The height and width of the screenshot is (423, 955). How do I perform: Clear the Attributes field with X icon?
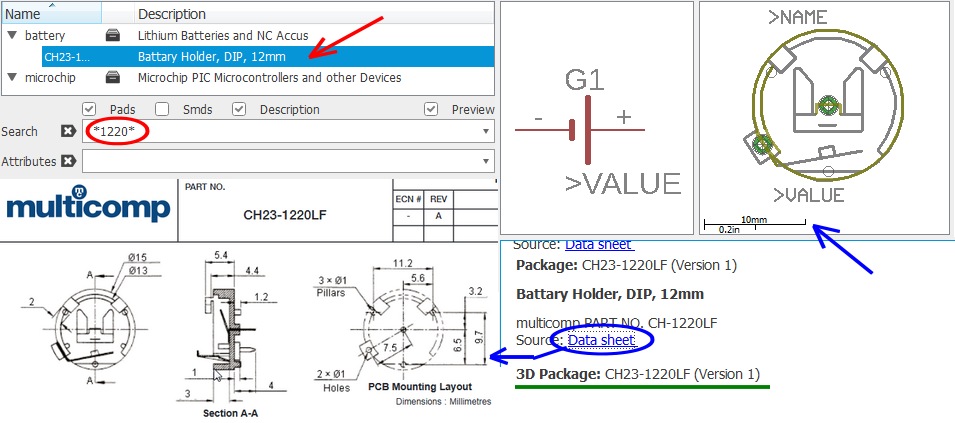click(x=69, y=161)
